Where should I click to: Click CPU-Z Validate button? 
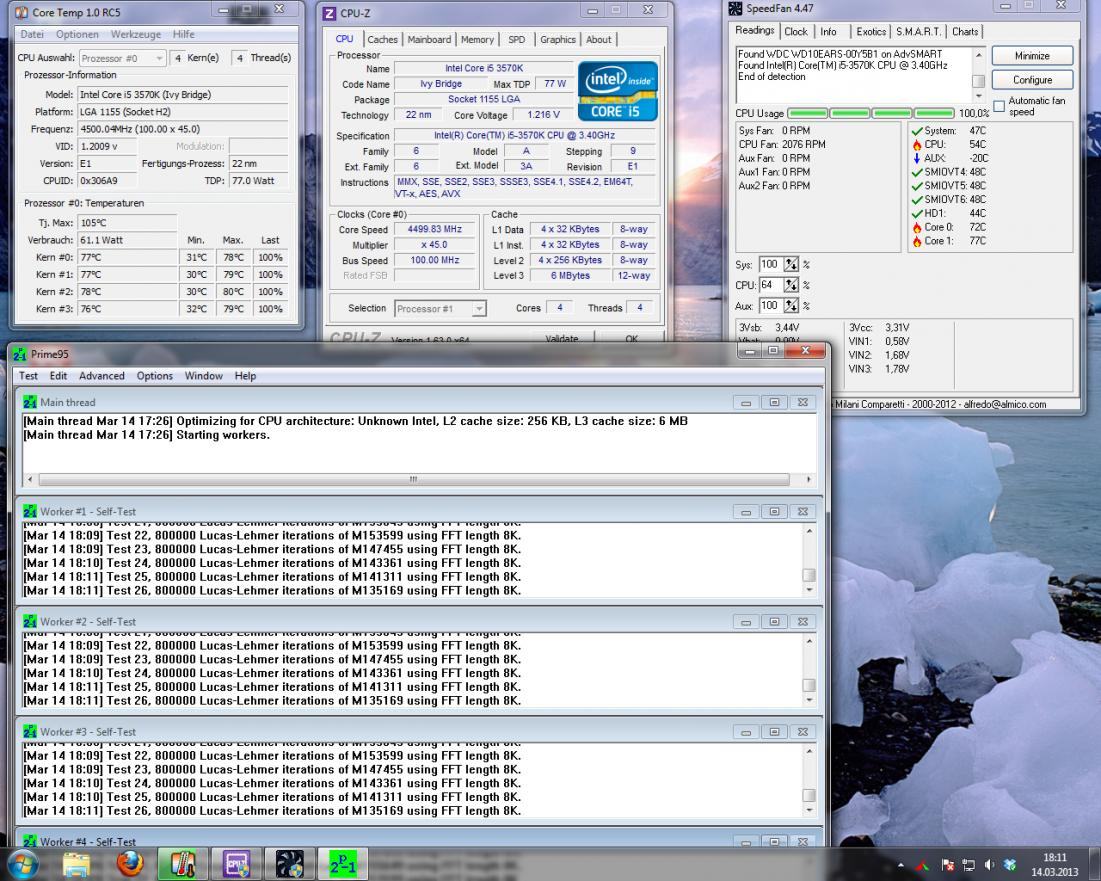(x=562, y=338)
